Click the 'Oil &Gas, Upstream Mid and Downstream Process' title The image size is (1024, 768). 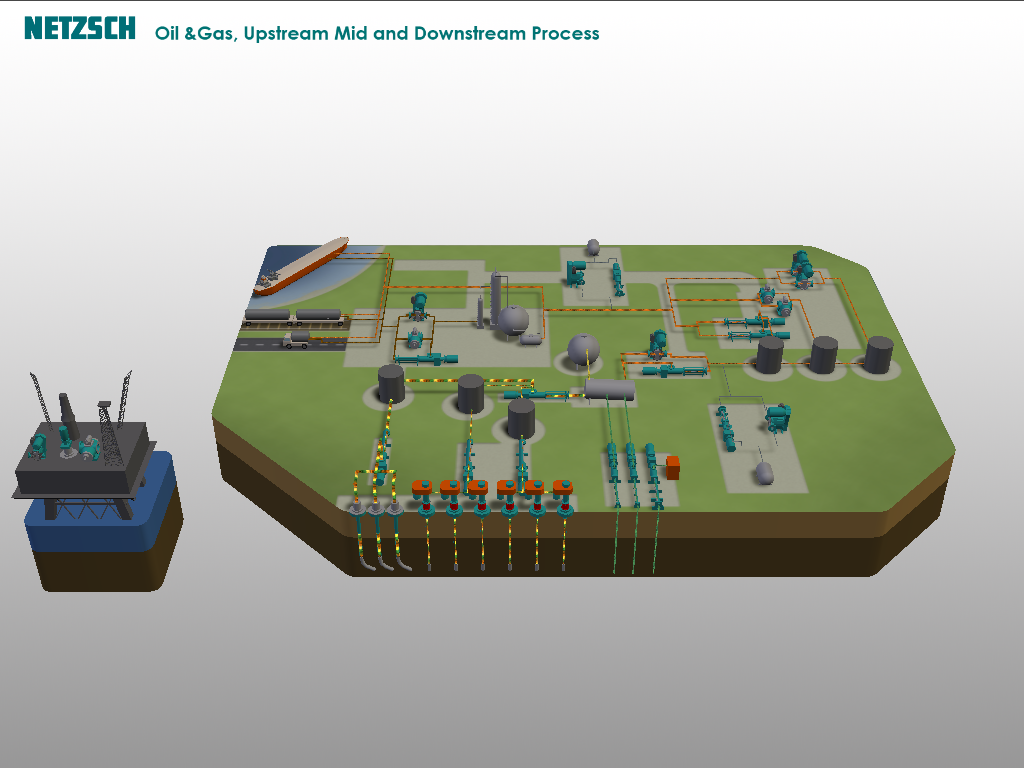(377, 33)
